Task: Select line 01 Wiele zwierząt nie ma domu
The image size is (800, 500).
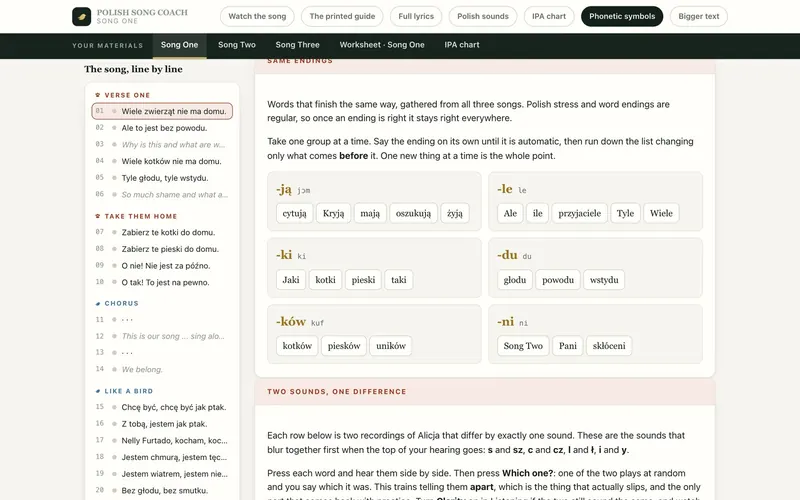Action: pos(162,111)
